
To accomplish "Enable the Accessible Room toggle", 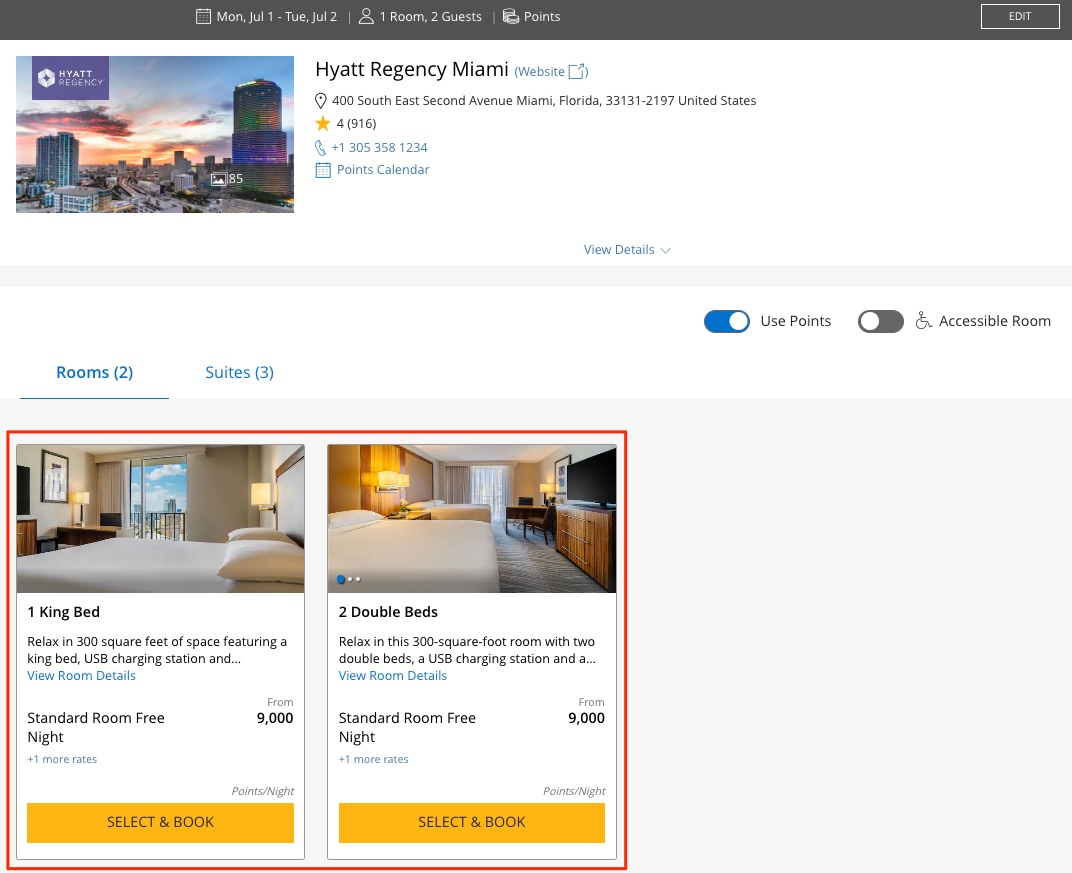I will (x=881, y=321).
